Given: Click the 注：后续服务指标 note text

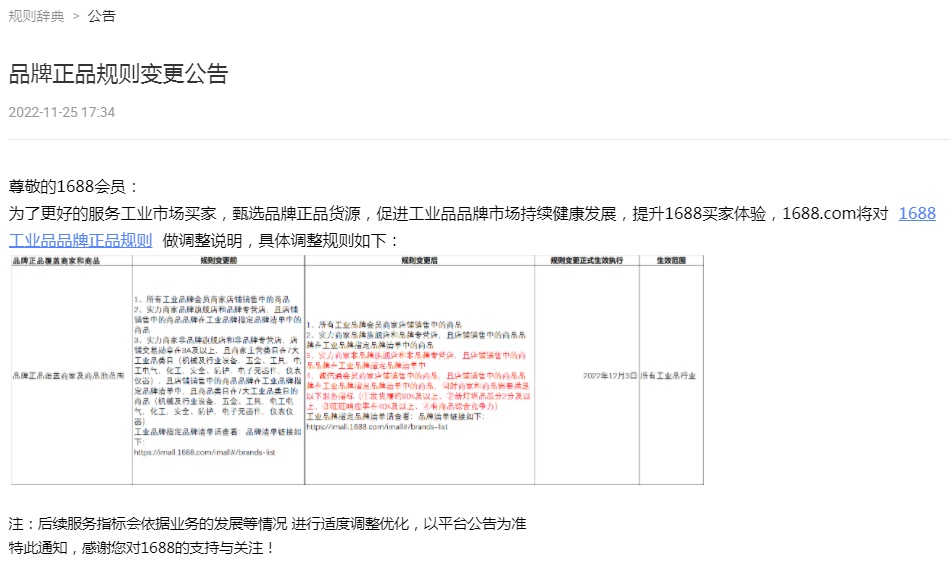Looking at the screenshot, I should pos(267,523).
